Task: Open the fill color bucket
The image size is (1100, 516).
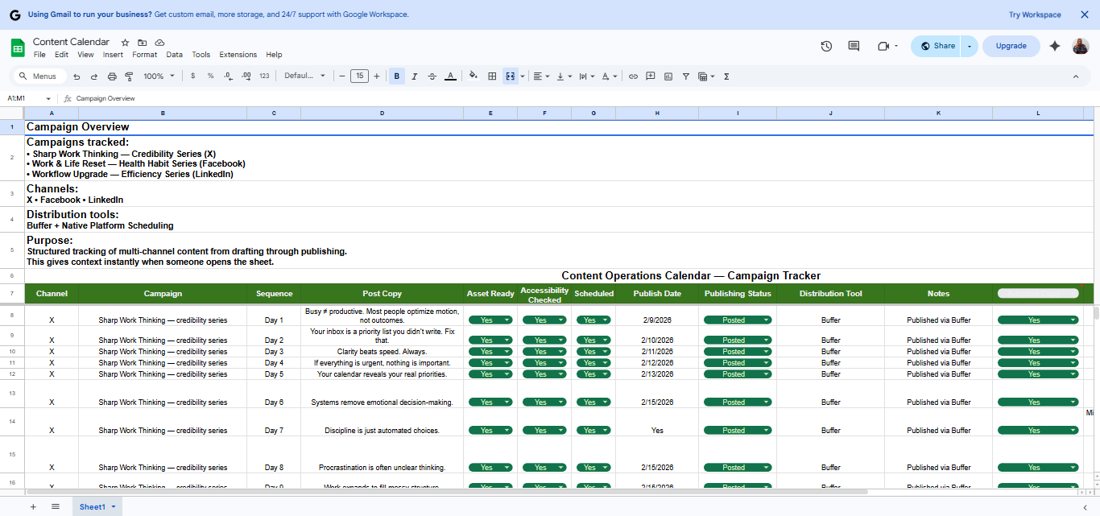Action: 473,76
